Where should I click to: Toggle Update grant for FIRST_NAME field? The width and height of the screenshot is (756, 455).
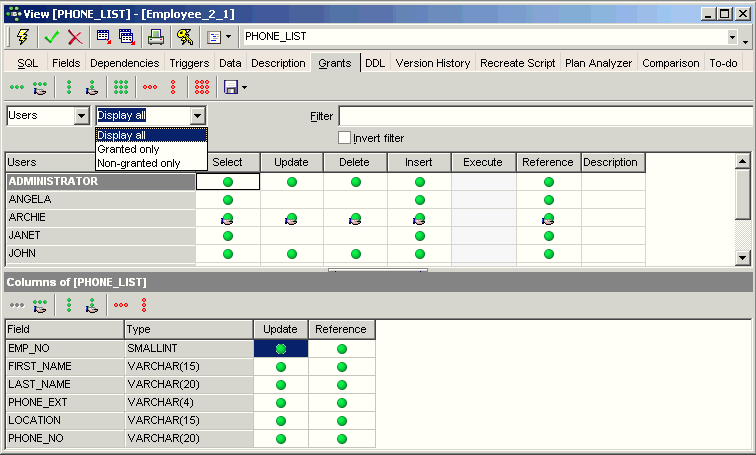coord(281,367)
